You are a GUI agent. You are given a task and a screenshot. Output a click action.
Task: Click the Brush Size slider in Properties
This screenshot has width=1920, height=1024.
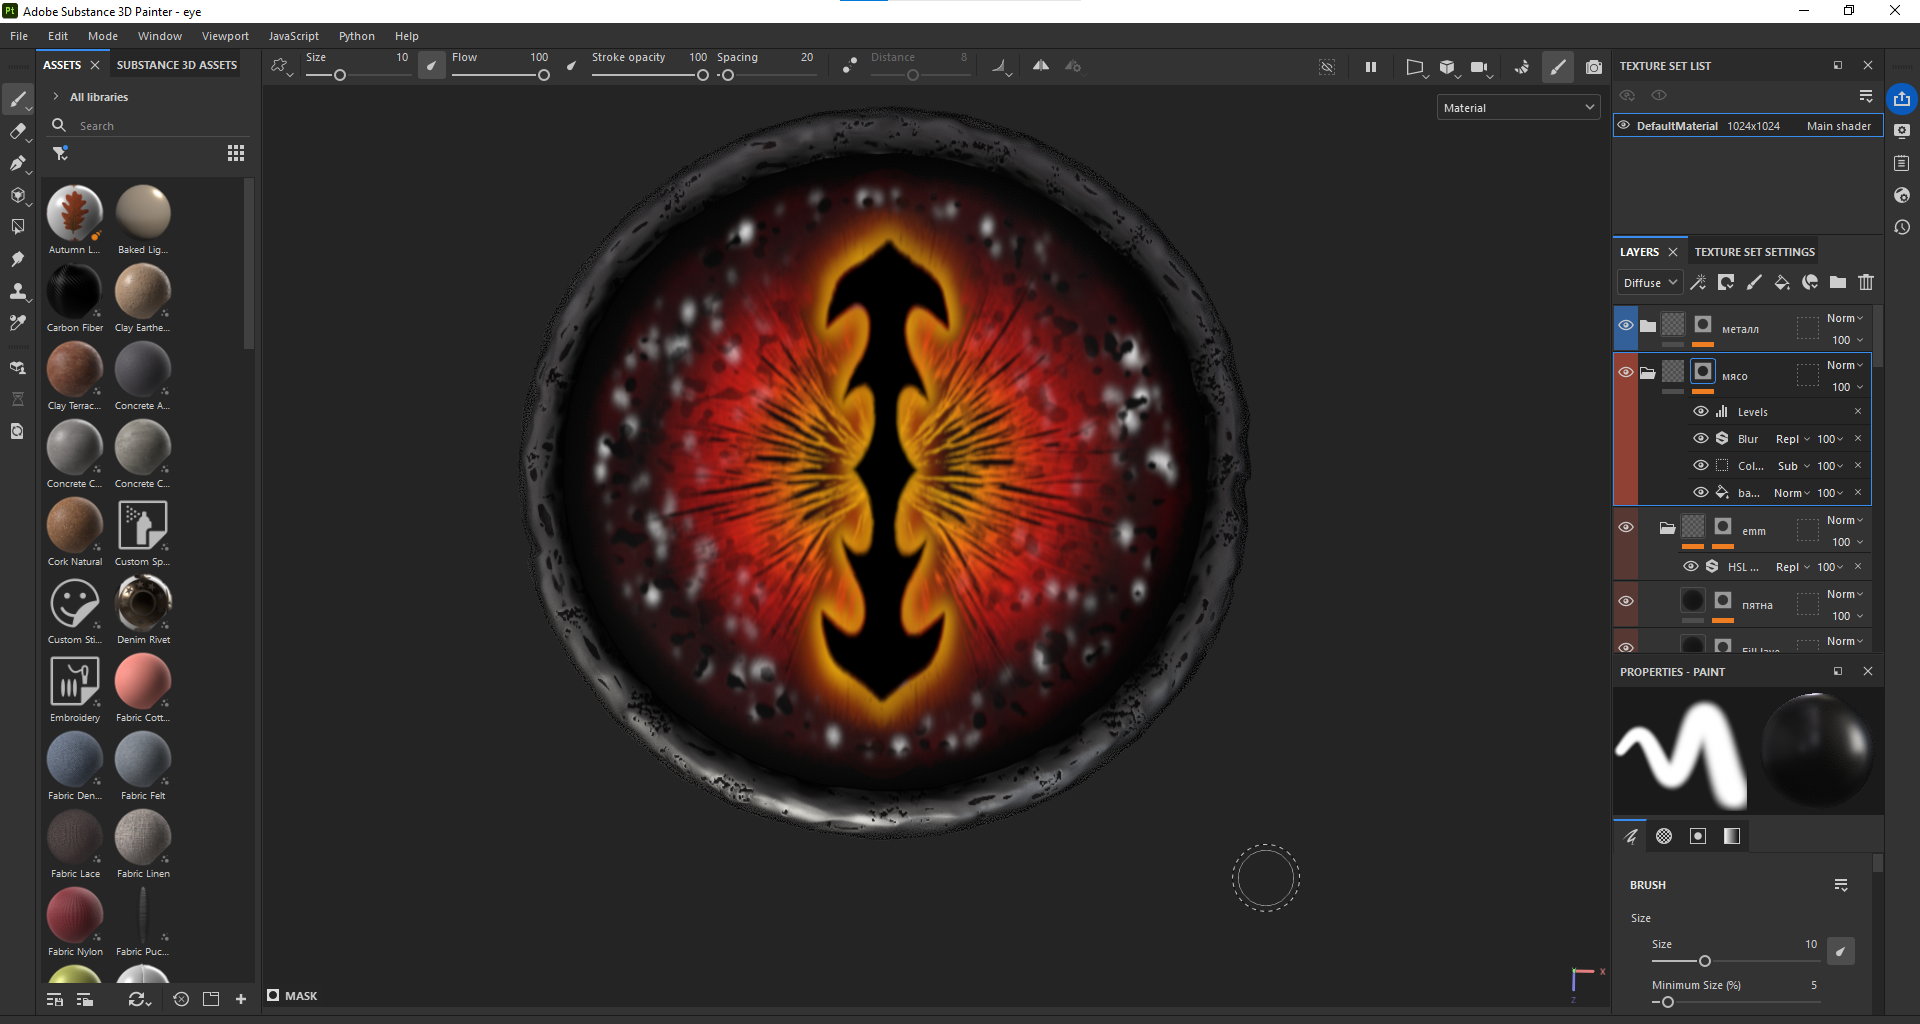point(1734,961)
